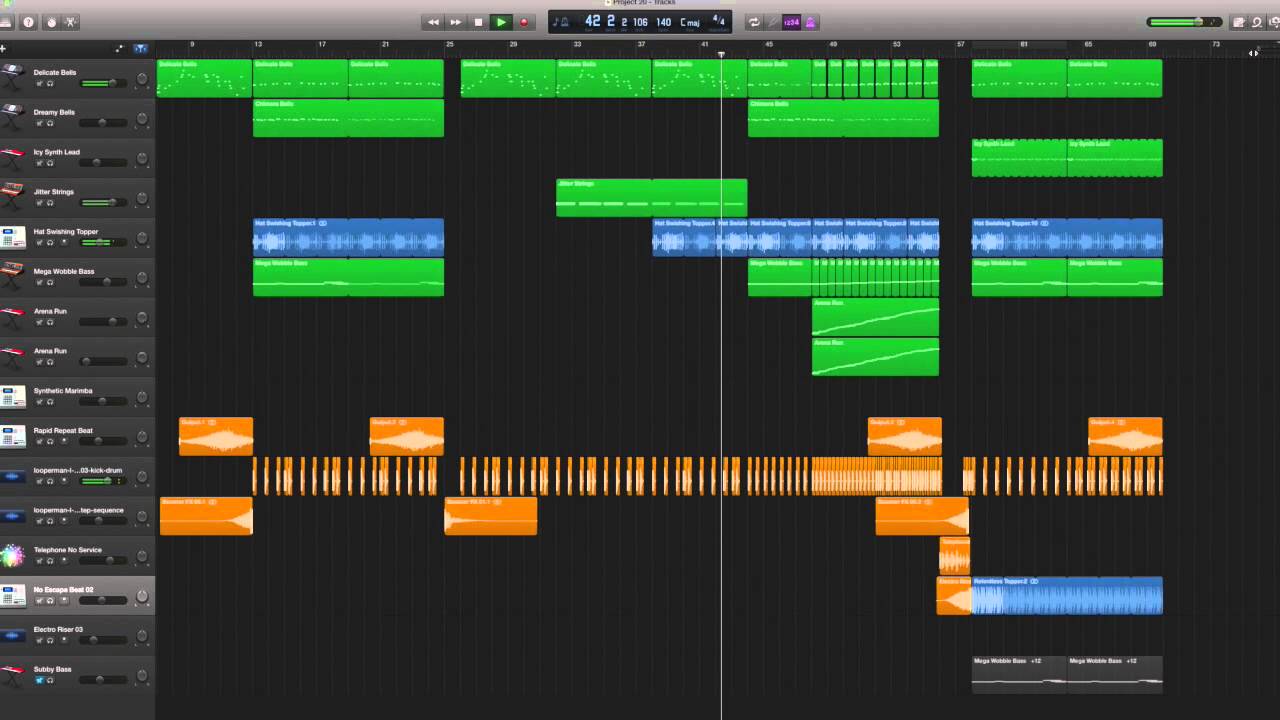Open the Media Browser button

pyautogui.click(x=1273, y=22)
